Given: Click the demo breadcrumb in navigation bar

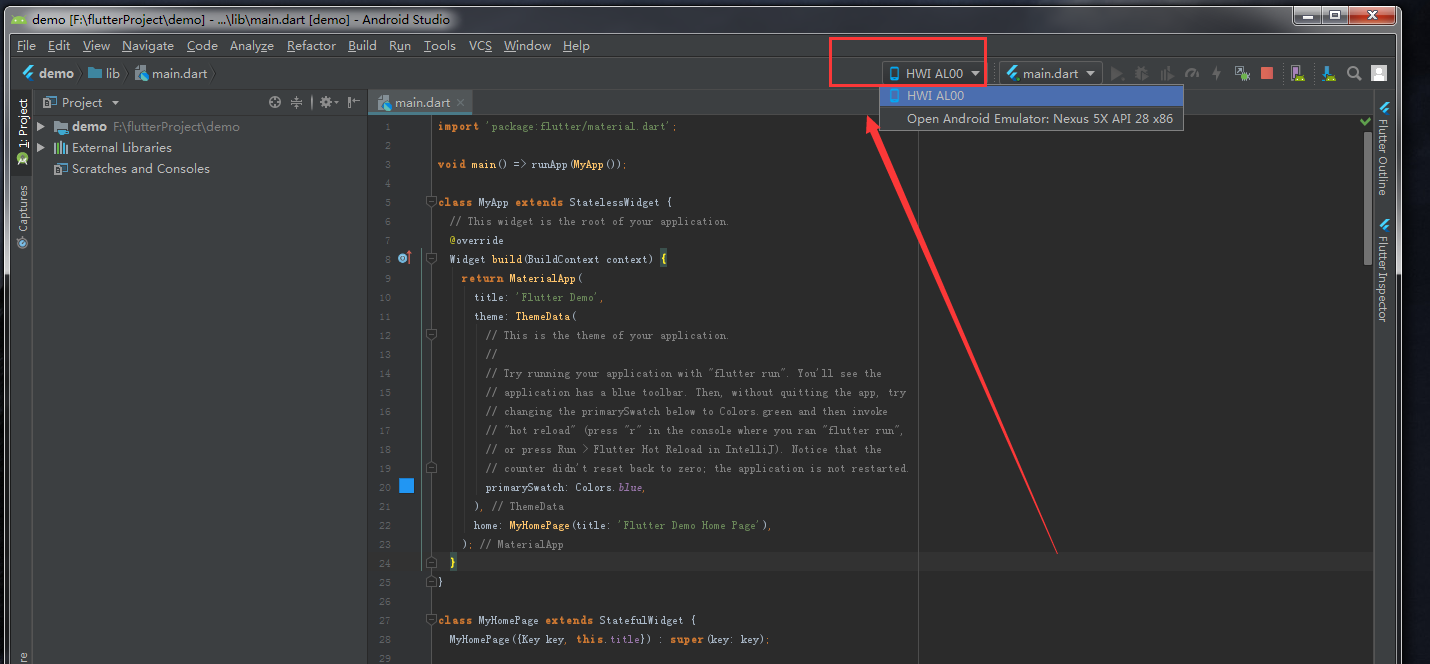Looking at the screenshot, I should coord(48,73).
